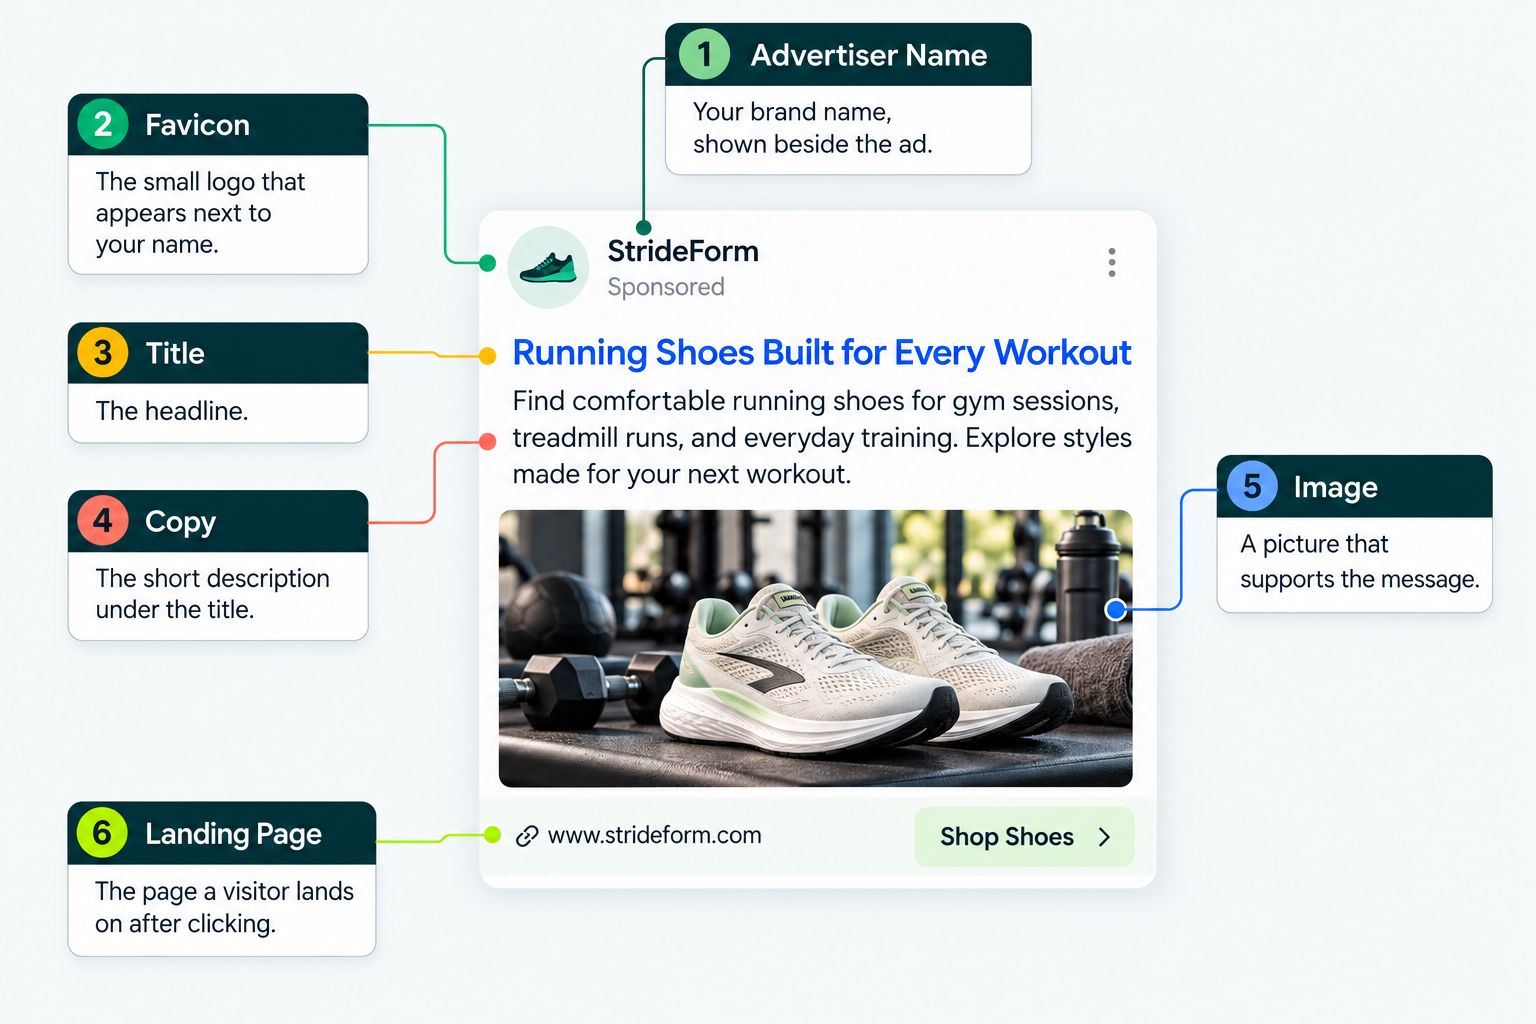This screenshot has width=1536, height=1024.
Task: Select the StrideForm advertiser name
Action: [683, 251]
